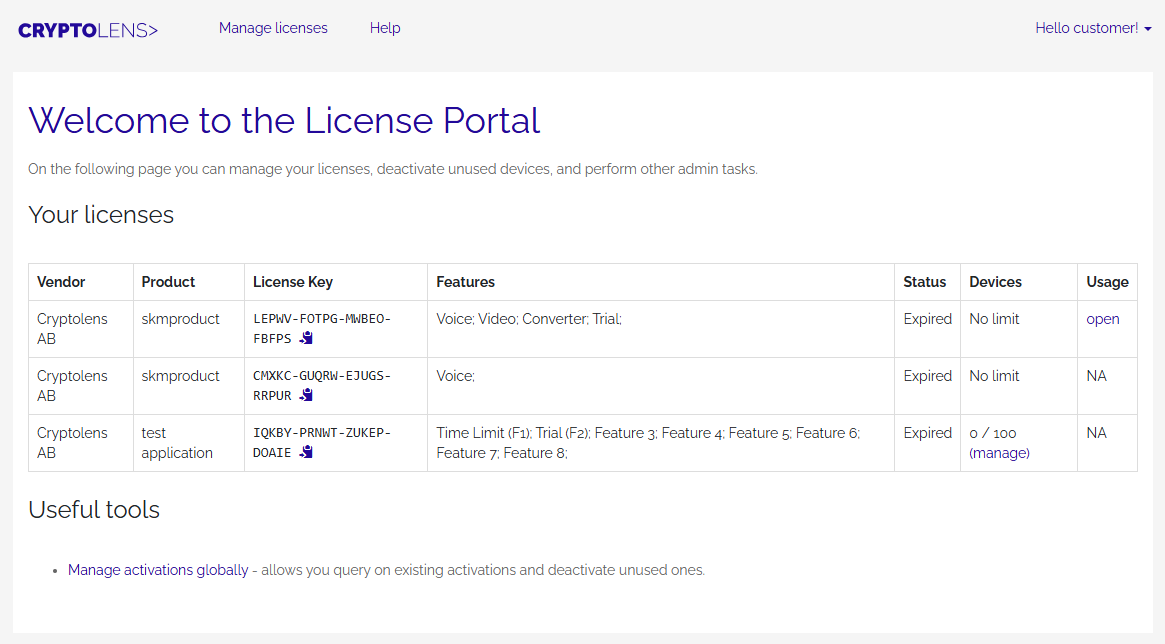
Task: Click the Cryptolens logo
Action: click(88, 30)
